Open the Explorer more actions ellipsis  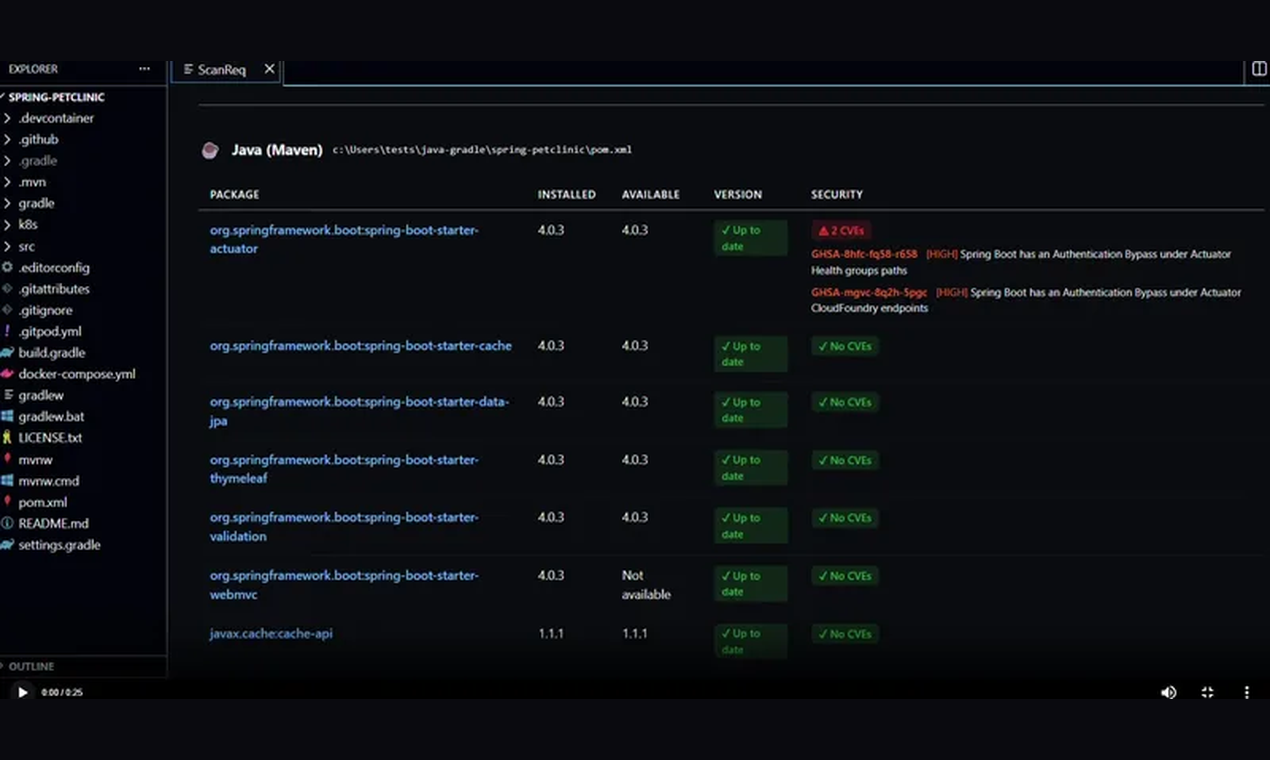[x=144, y=69]
